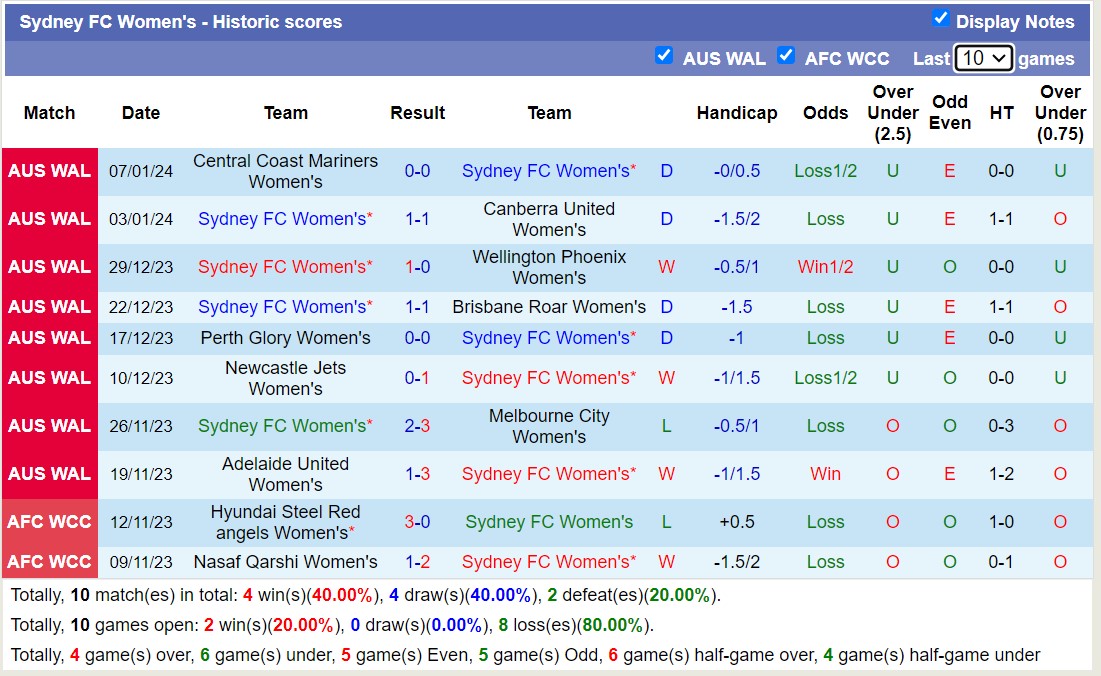Click the Wellington Phoenix Women's link

tap(548, 267)
